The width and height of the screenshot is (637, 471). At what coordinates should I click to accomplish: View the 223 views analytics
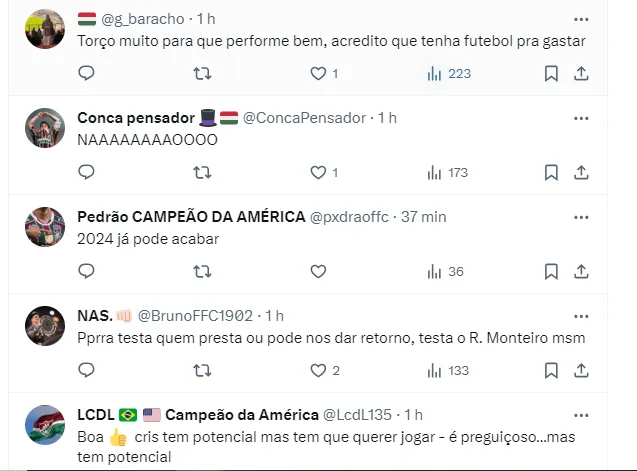[448, 74]
